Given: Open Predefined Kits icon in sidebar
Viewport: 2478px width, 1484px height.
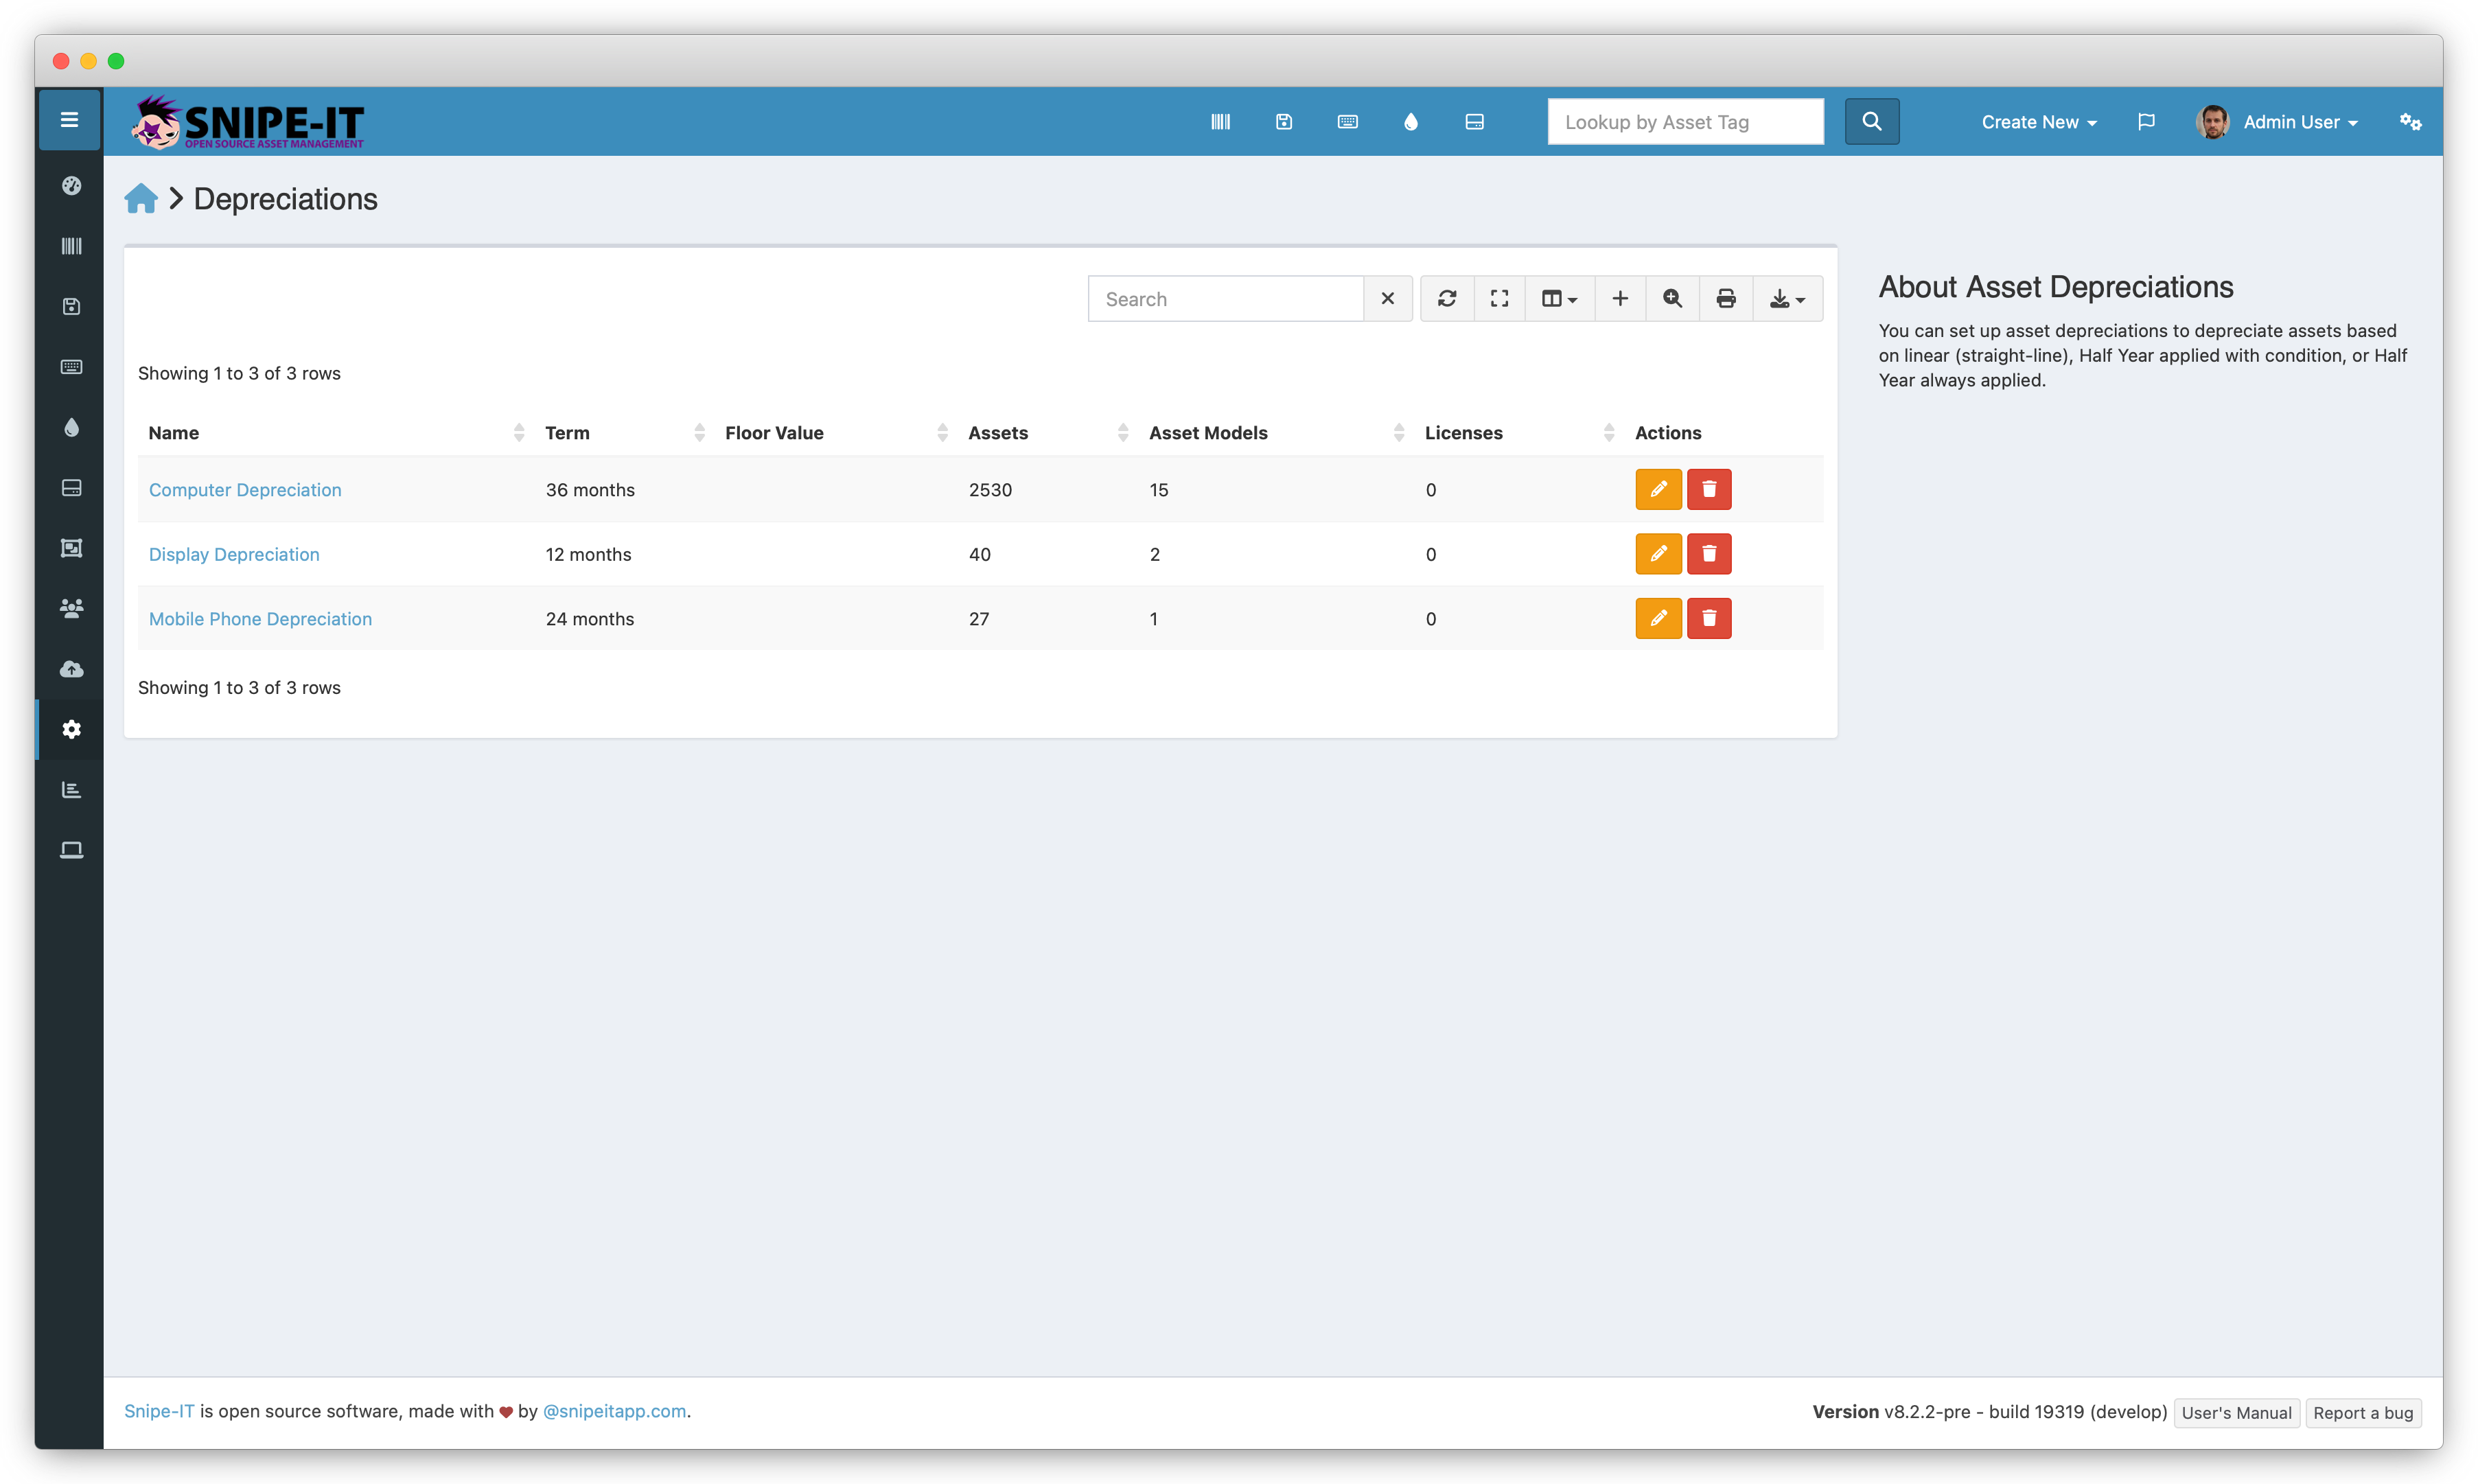Looking at the screenshot, I should pos(71,548).
